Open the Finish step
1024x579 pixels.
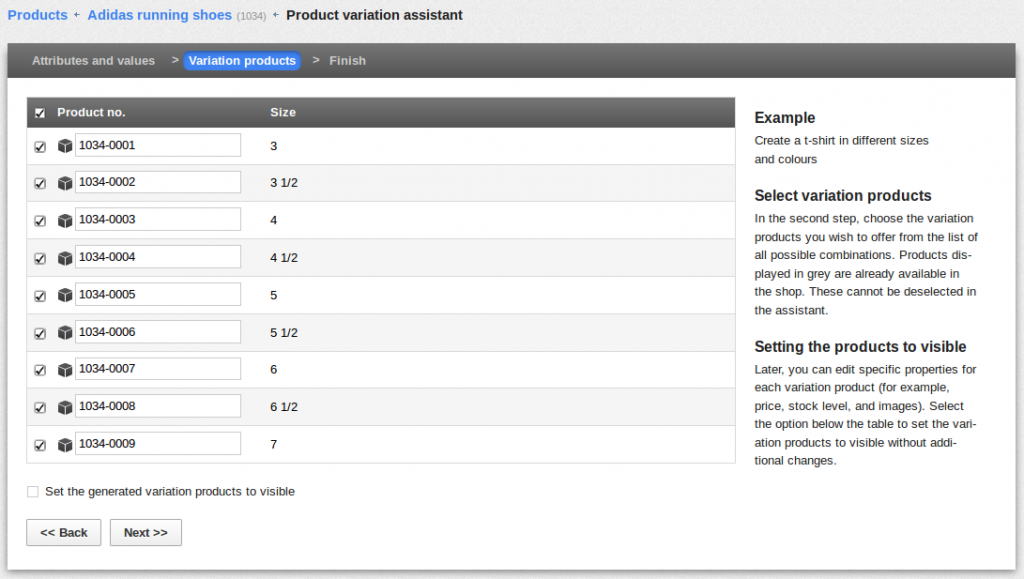347,61
